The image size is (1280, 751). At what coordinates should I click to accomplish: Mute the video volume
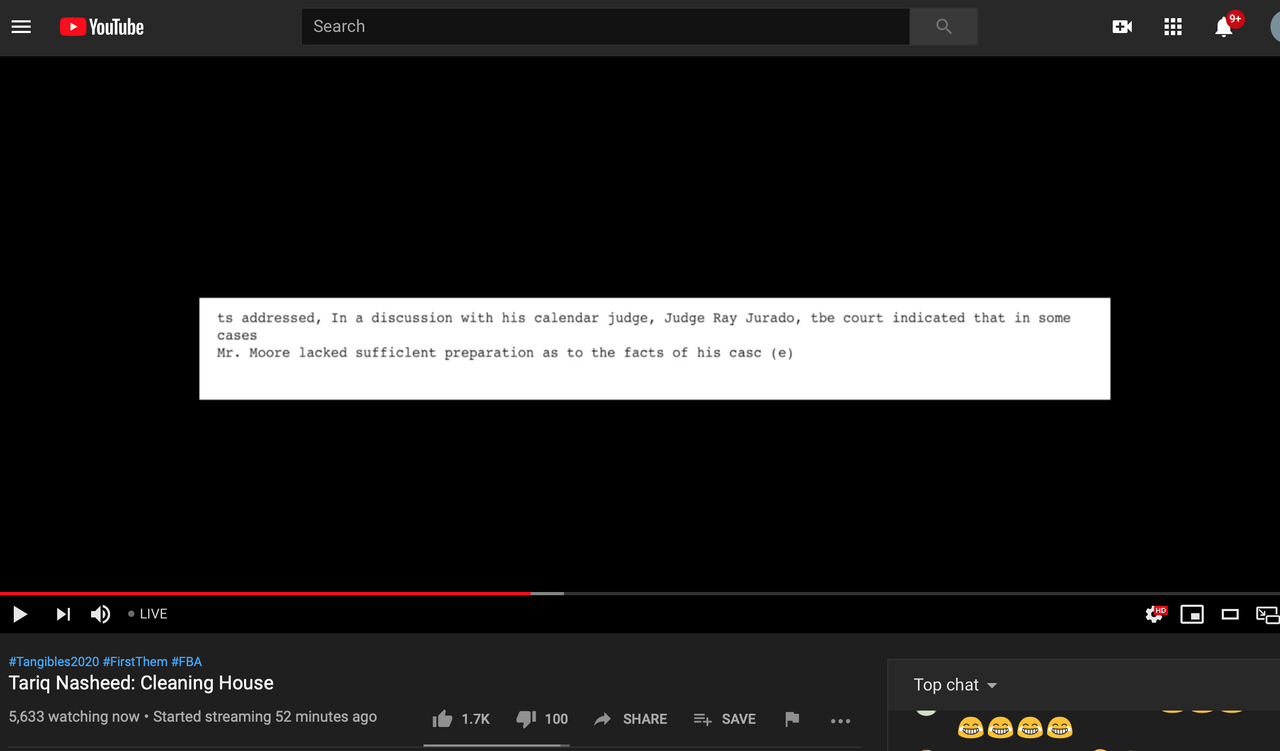pos(100,614)
